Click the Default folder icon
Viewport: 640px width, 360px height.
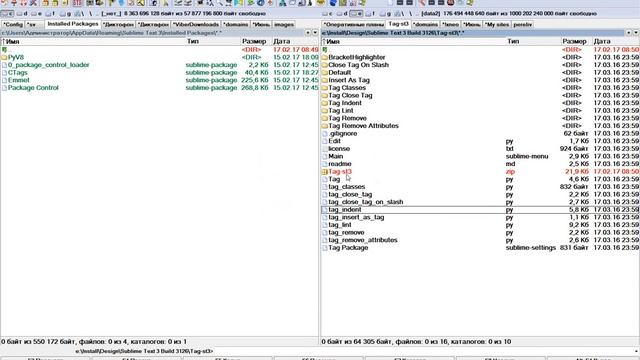(325, 73)
